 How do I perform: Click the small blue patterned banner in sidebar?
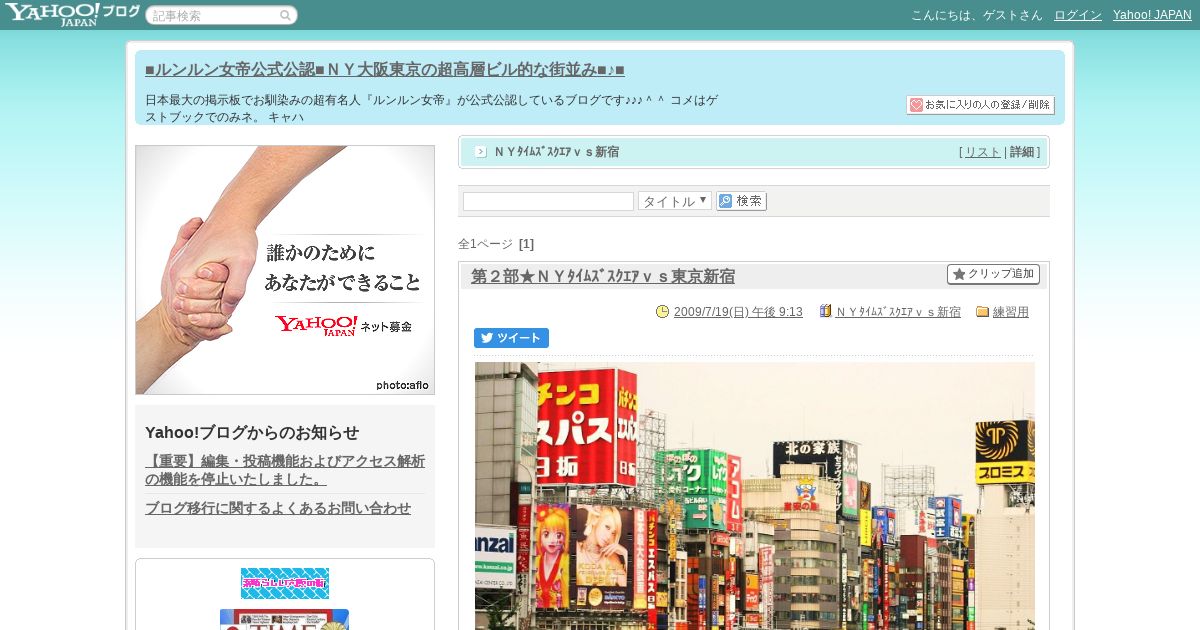tap(285, 583)
